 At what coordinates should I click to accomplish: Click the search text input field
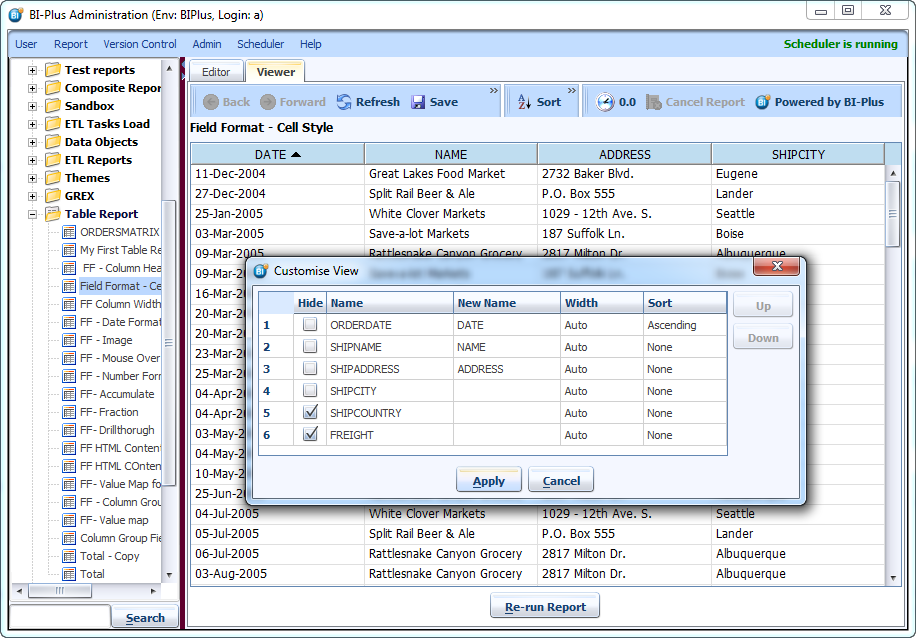58,617
